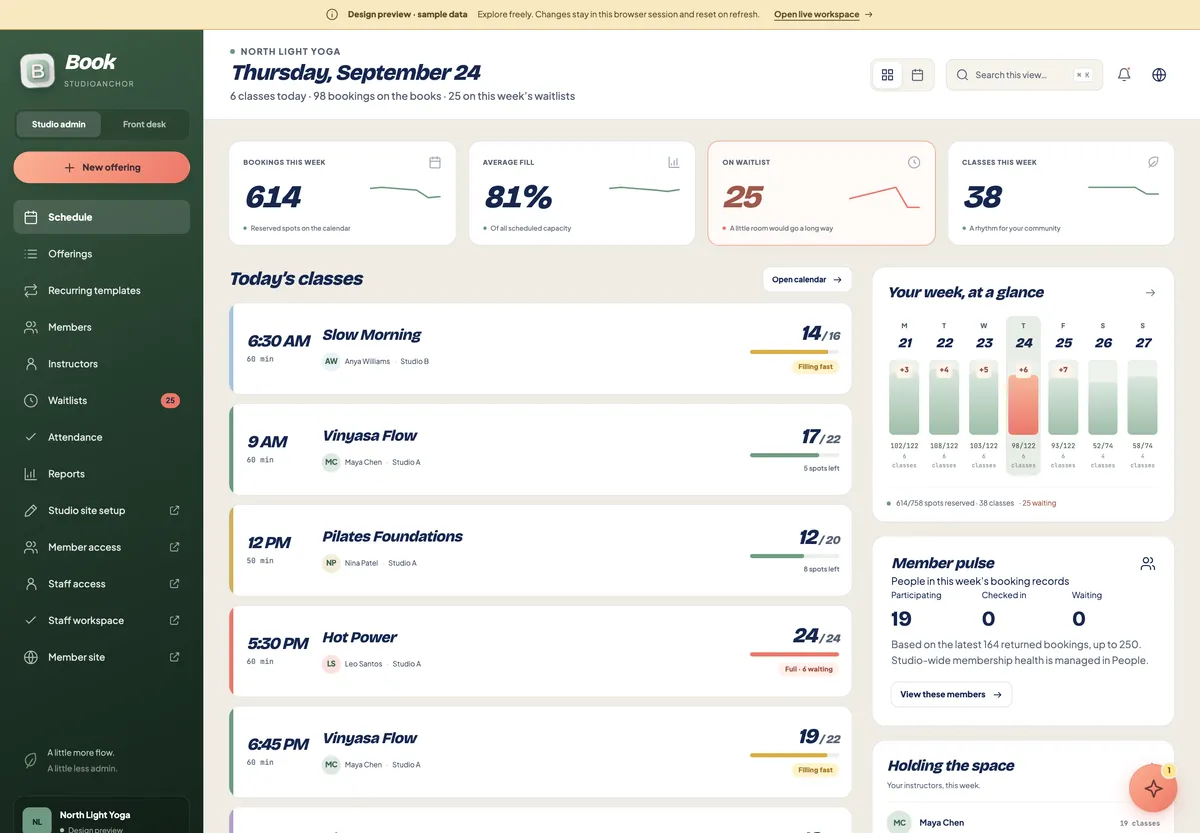Click the Staff access person icon
The image size is (1200, 833).
(31, 584)
